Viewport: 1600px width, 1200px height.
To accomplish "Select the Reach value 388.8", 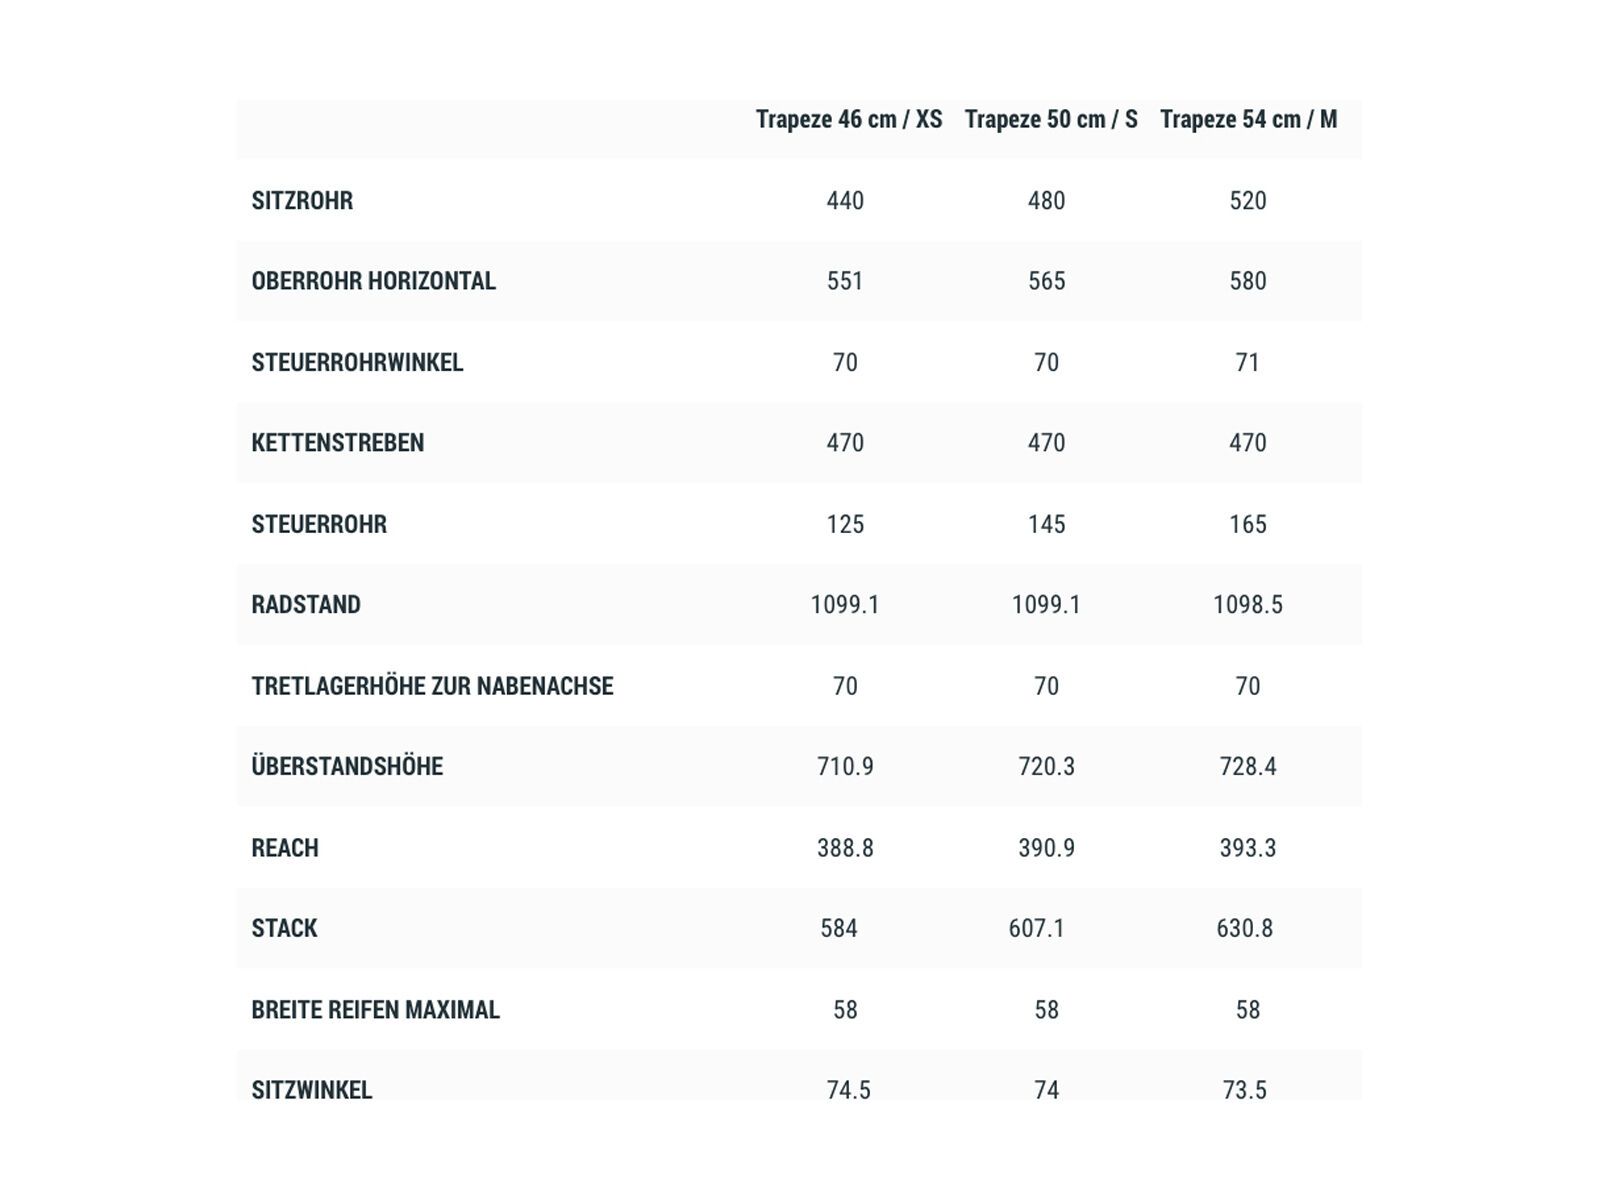I will (x=845, y=848).
